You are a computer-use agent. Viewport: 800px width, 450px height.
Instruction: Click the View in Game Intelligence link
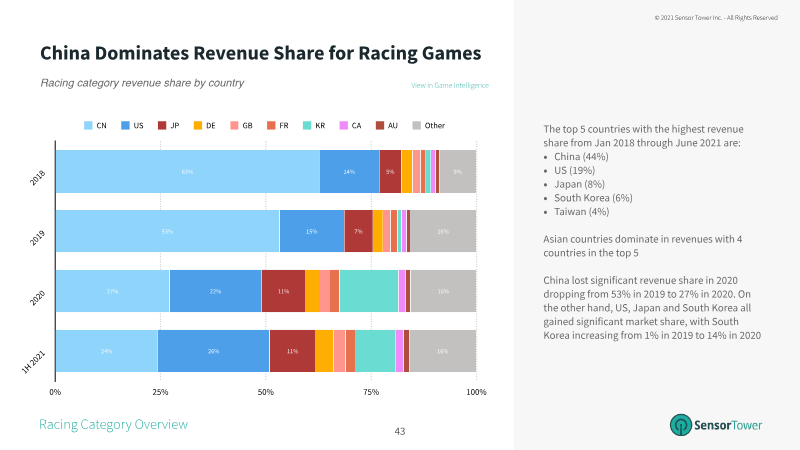click(x=449, y=85)
